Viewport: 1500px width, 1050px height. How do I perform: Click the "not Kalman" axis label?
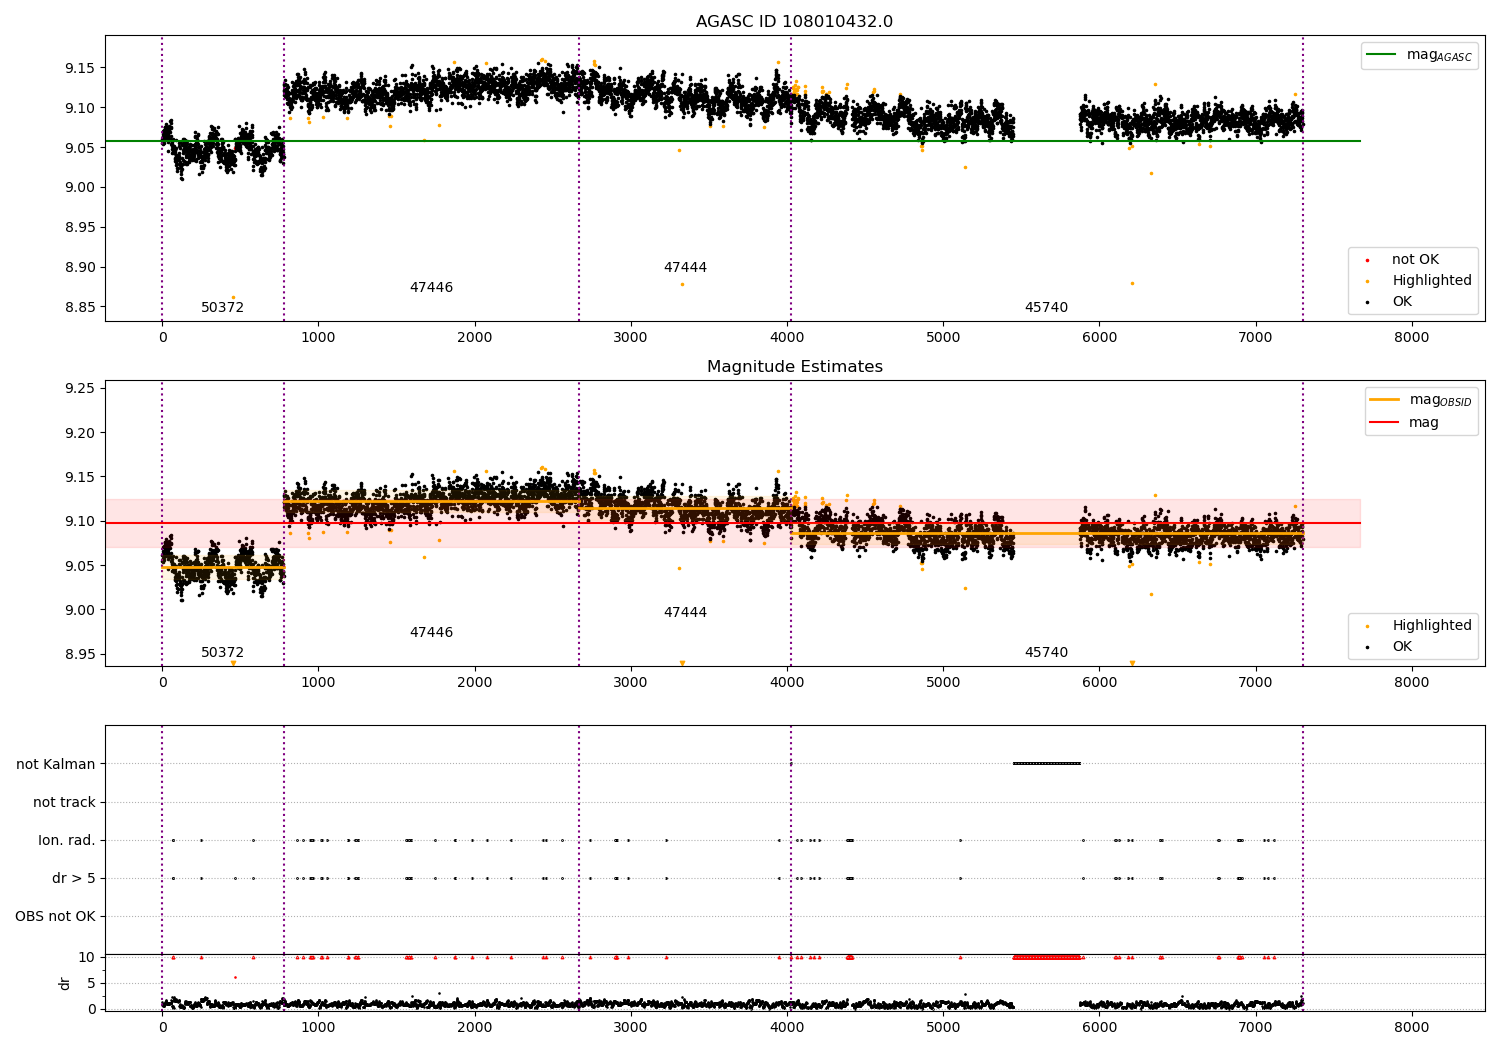pyautogui.click(x=56, y=765)
